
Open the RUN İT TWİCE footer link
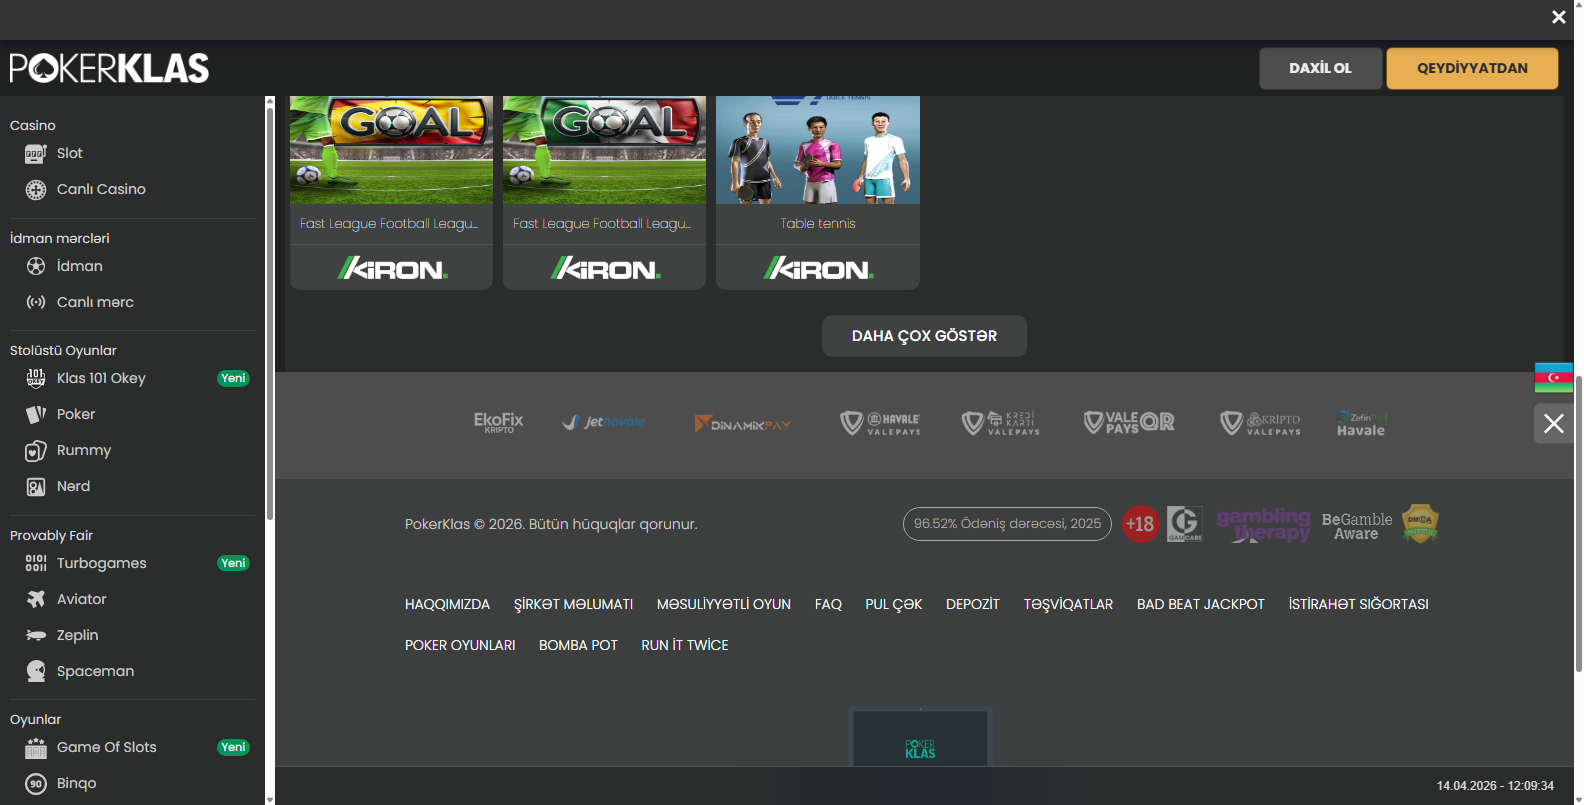[x=685, y=645]
